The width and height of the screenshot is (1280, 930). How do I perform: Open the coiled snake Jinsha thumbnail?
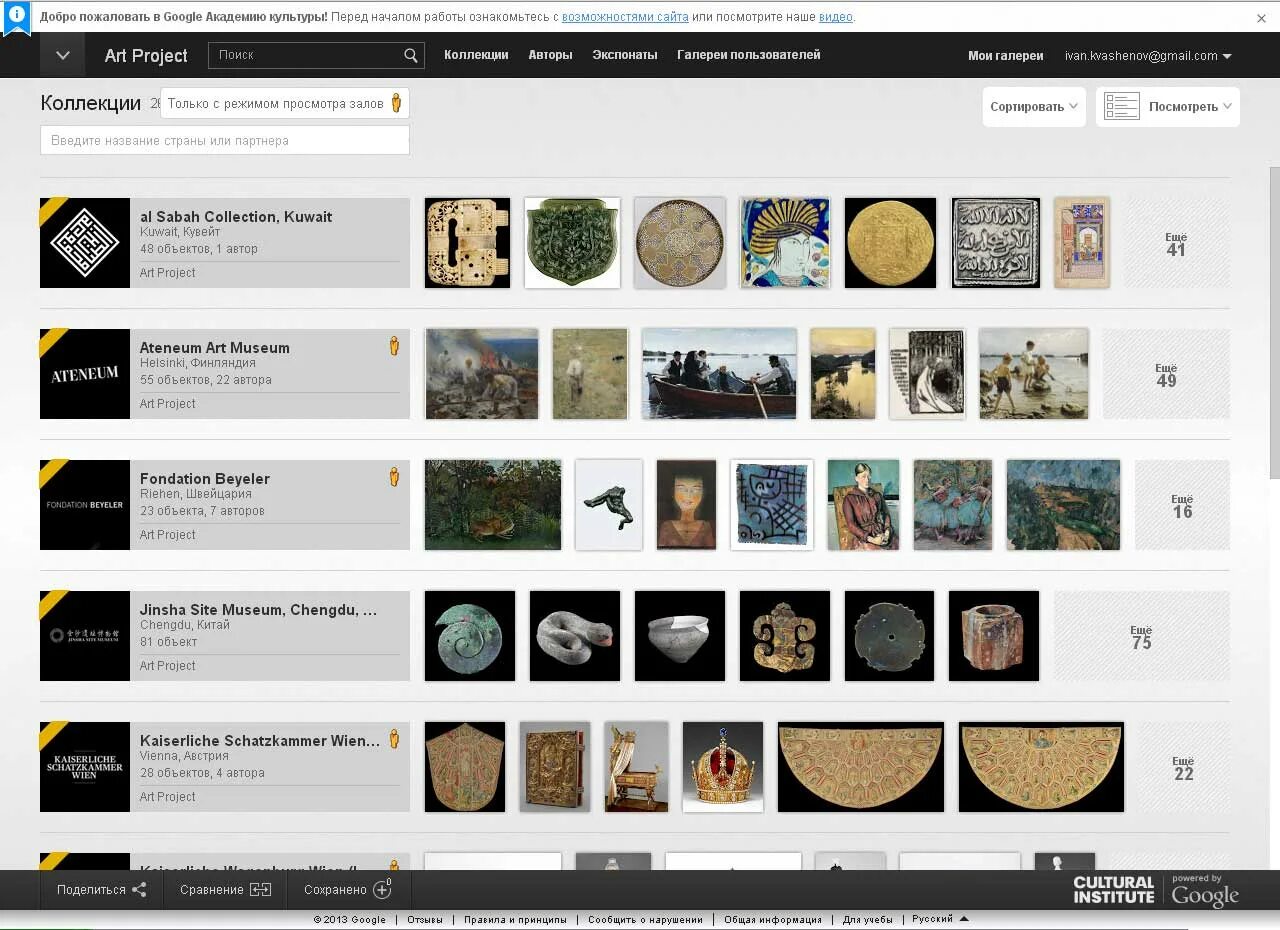575,636
